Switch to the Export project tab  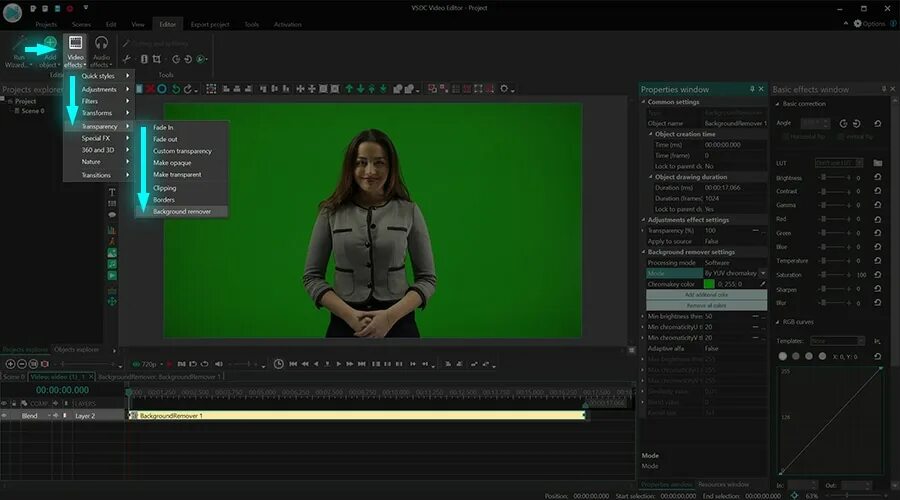click(210, 24)
